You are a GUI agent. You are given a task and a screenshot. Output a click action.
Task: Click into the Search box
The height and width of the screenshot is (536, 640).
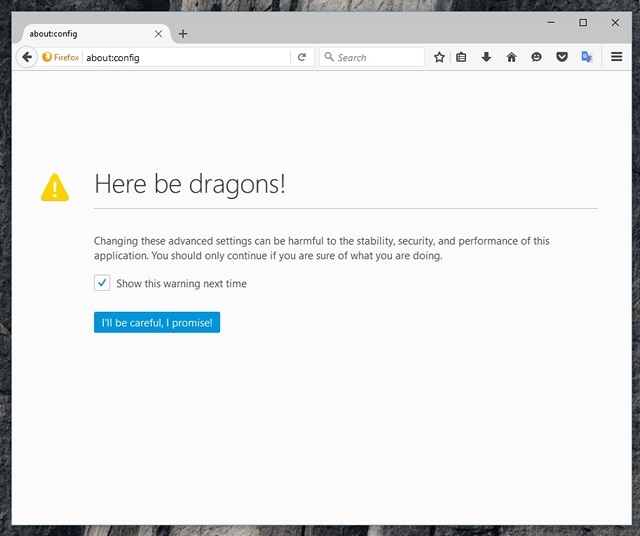tap(371, 57)
